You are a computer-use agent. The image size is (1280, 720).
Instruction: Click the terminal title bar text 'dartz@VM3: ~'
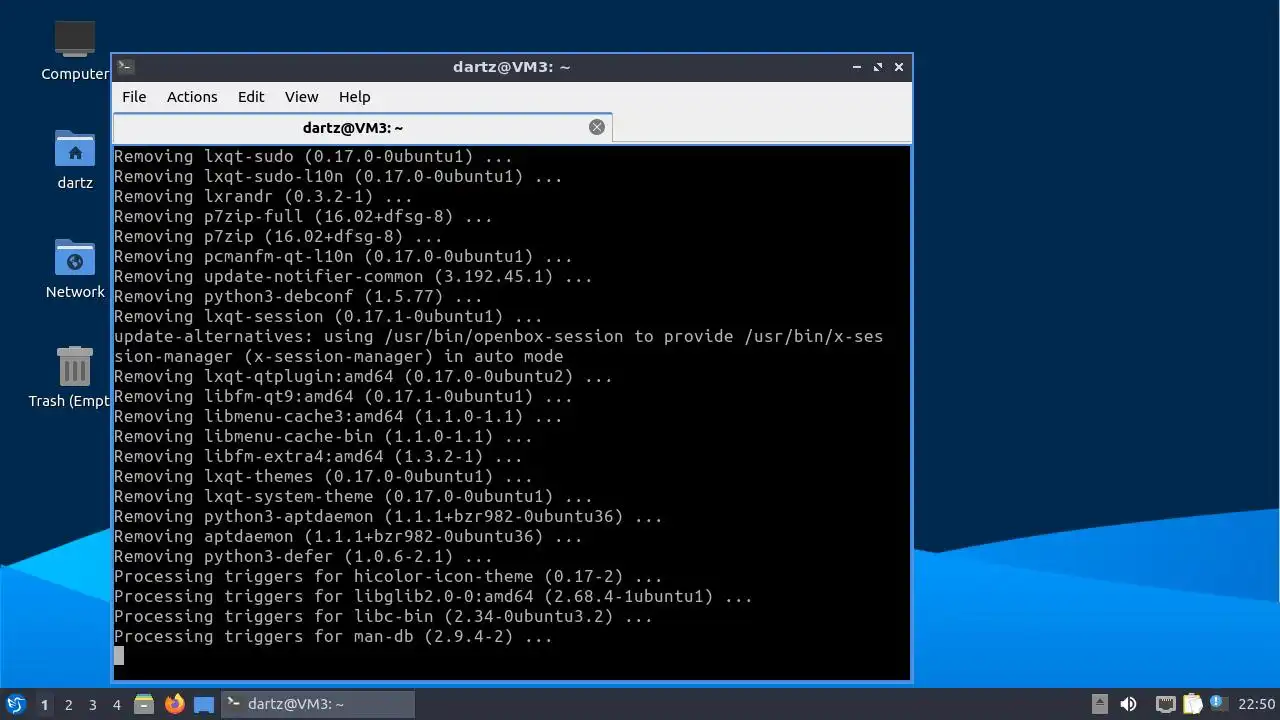pos(511,67)
